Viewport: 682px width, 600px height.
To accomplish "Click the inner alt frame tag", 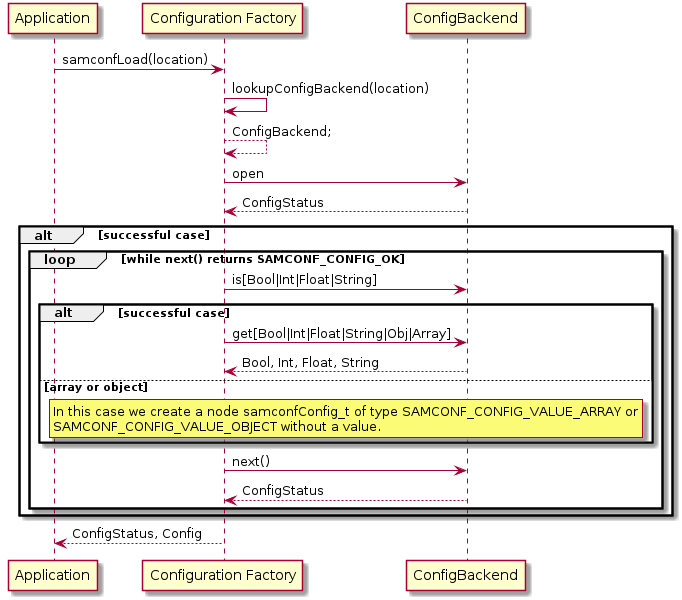I will 71,313.
